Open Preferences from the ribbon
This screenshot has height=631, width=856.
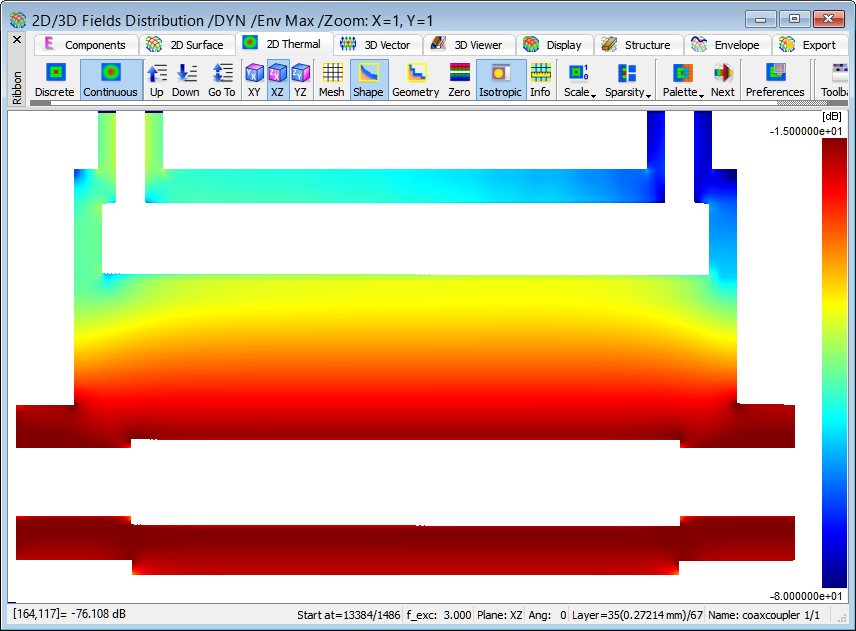pyautogui.click(x=774, y=80)
